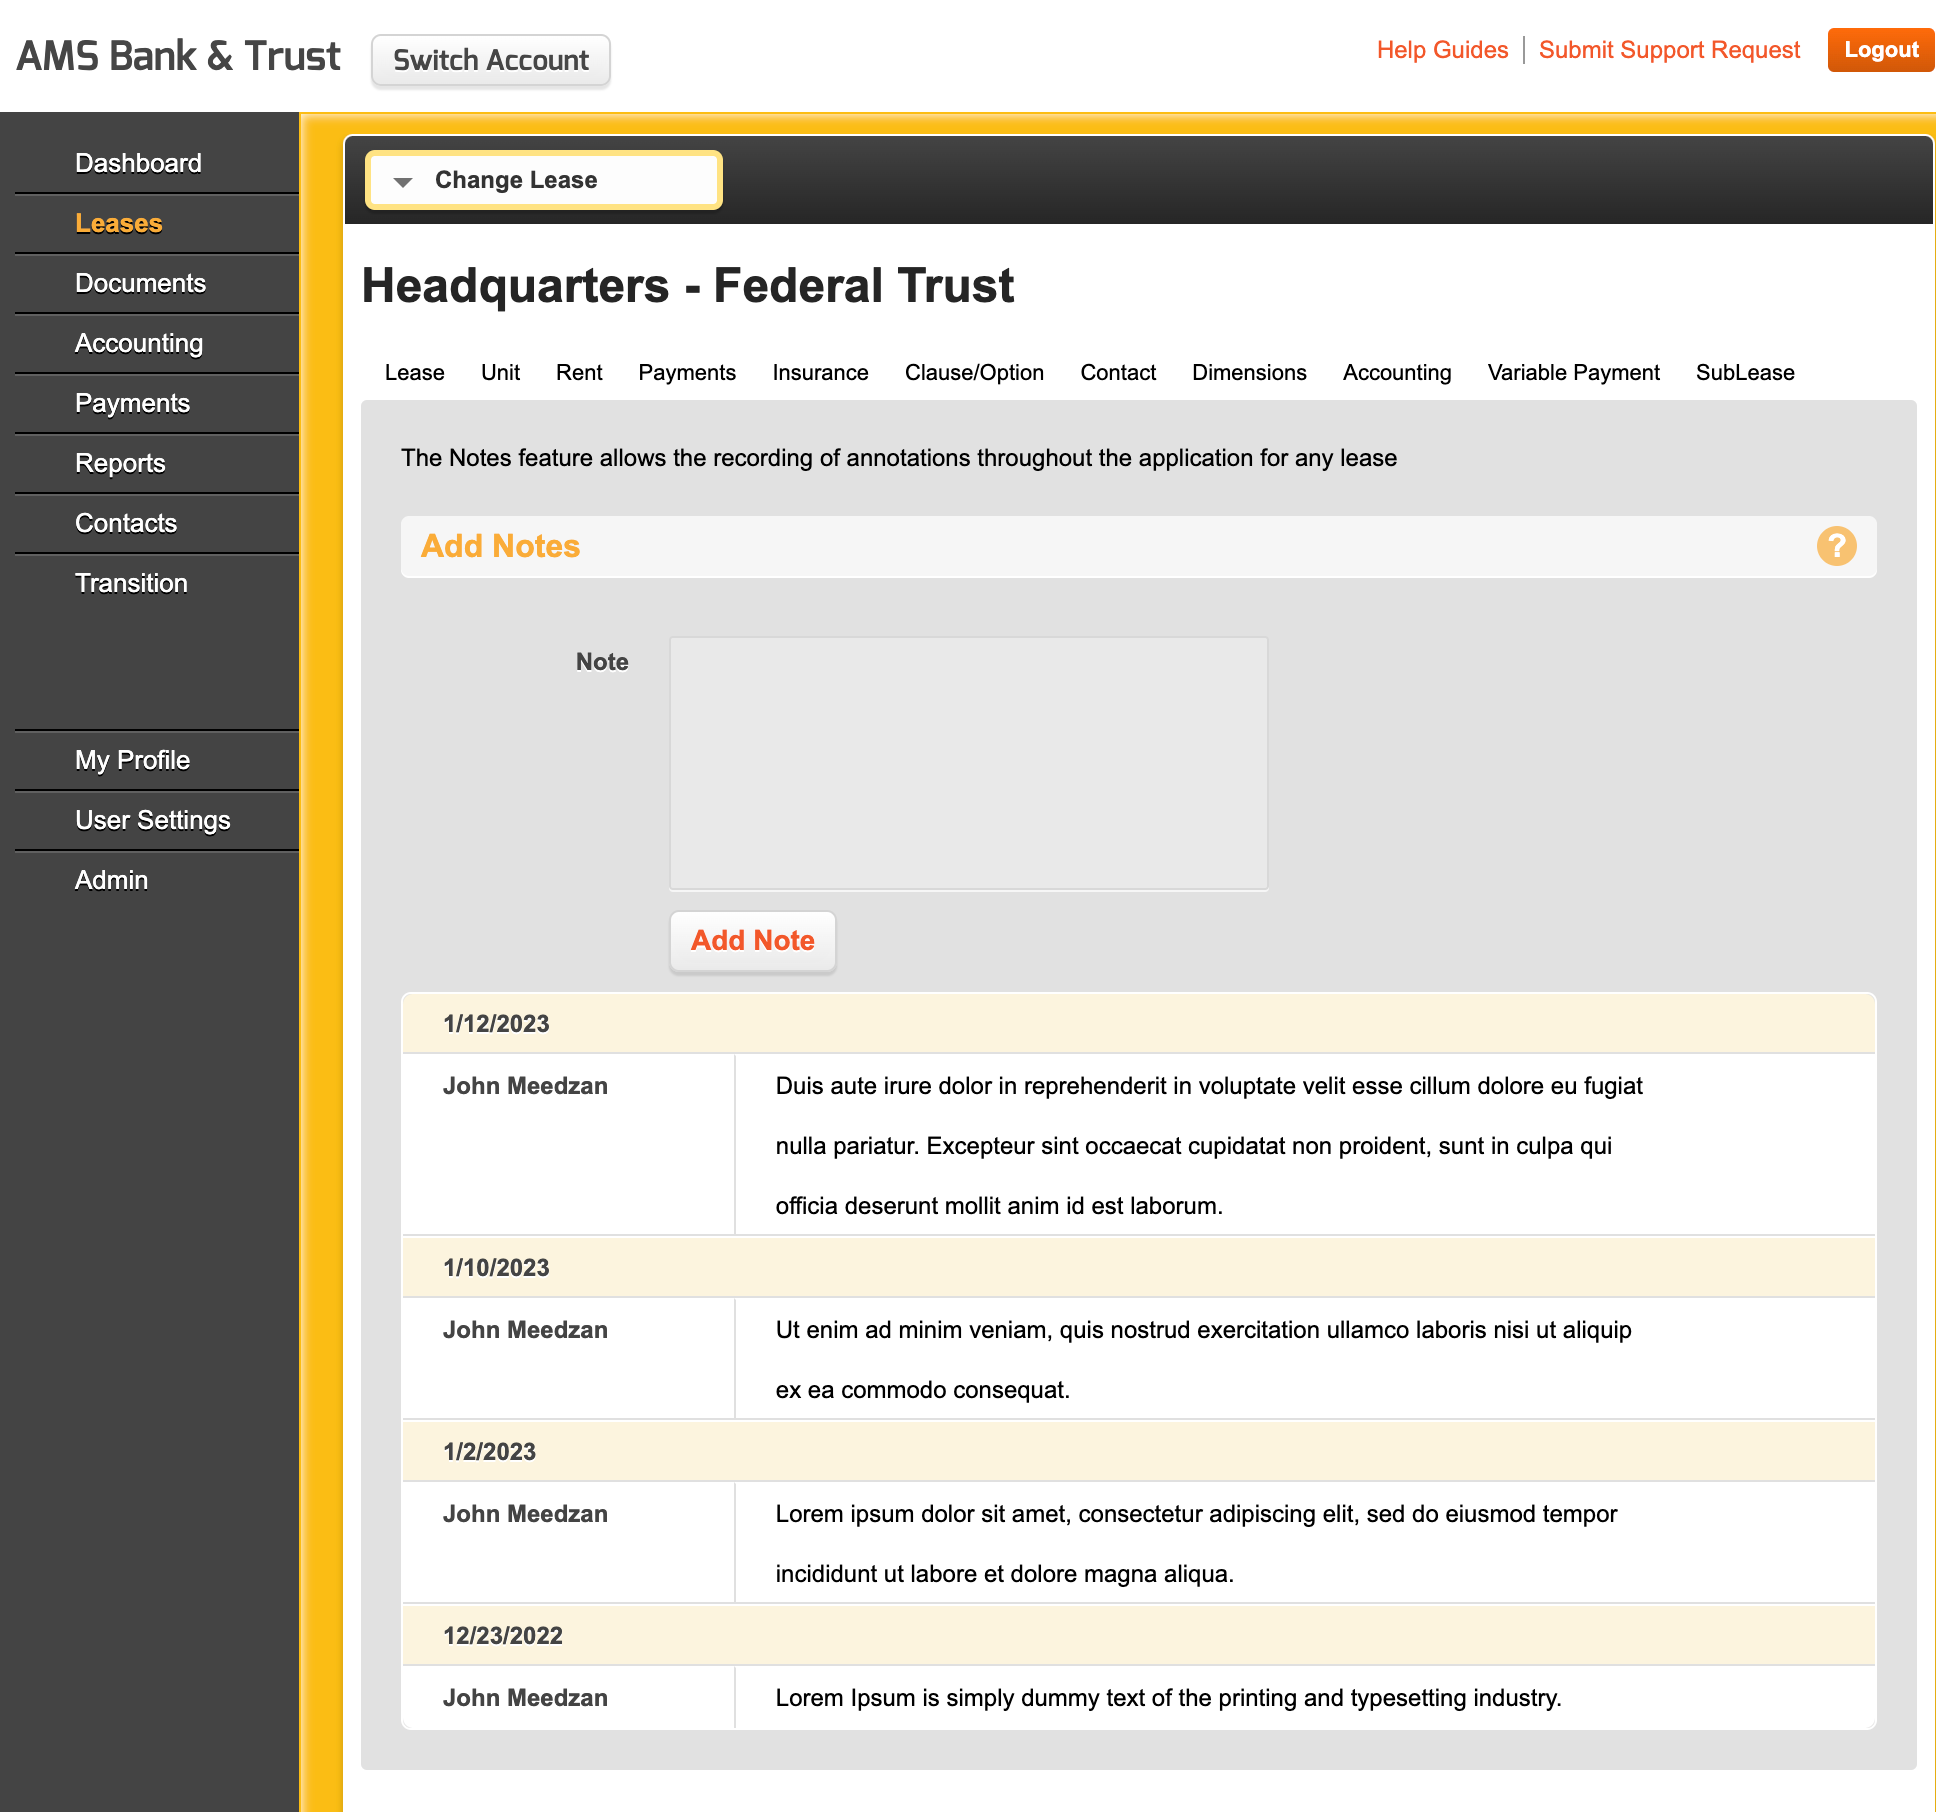Select Transition in the sidebar
Image resolution: width=1936 pixels, height=1812 pixels.
pos(131,583)
